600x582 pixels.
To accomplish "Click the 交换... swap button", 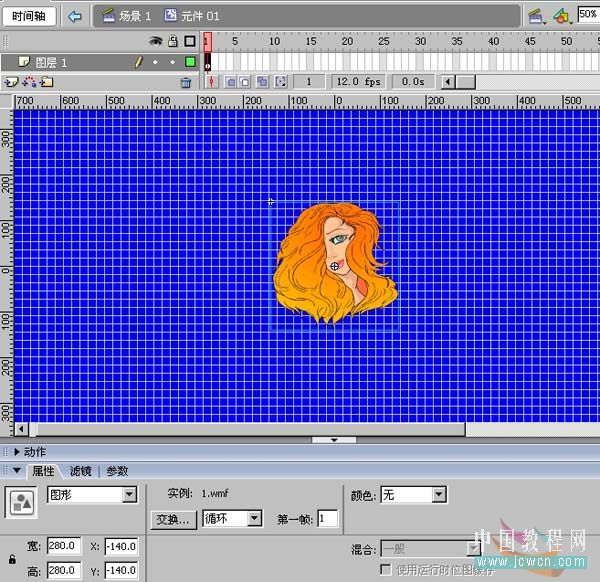I will coord(172,519).
